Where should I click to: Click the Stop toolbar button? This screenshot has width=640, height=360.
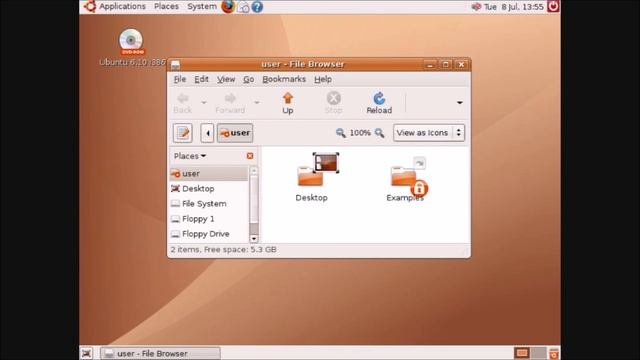point(333,103)
